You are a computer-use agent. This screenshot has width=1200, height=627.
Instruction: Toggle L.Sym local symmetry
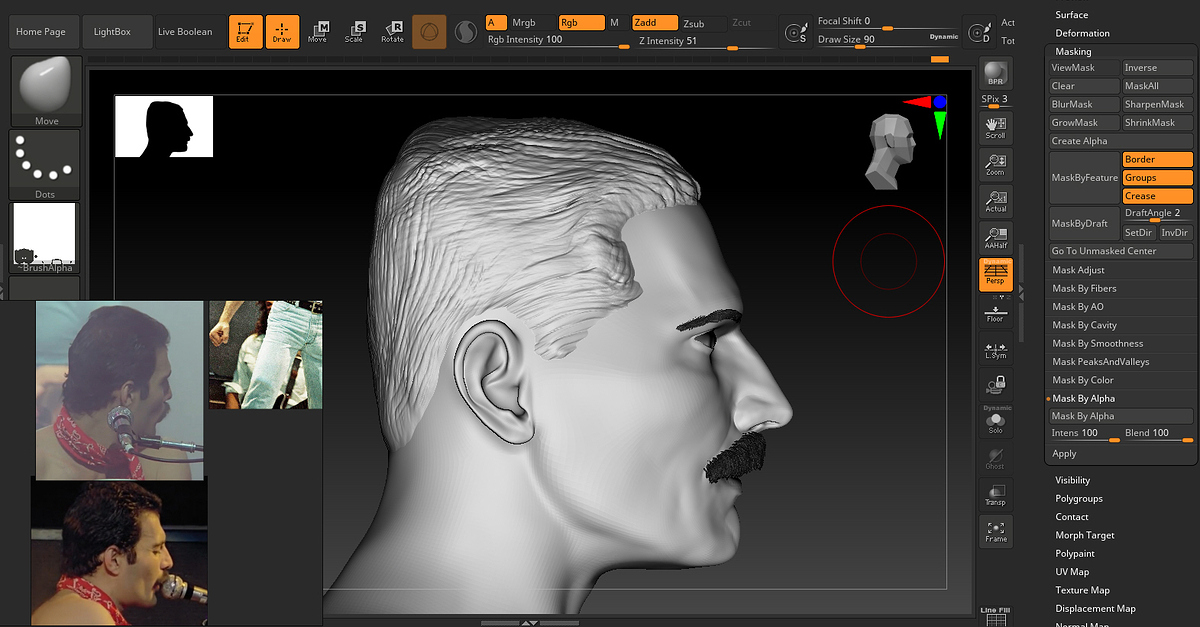[x=995, y=349]
